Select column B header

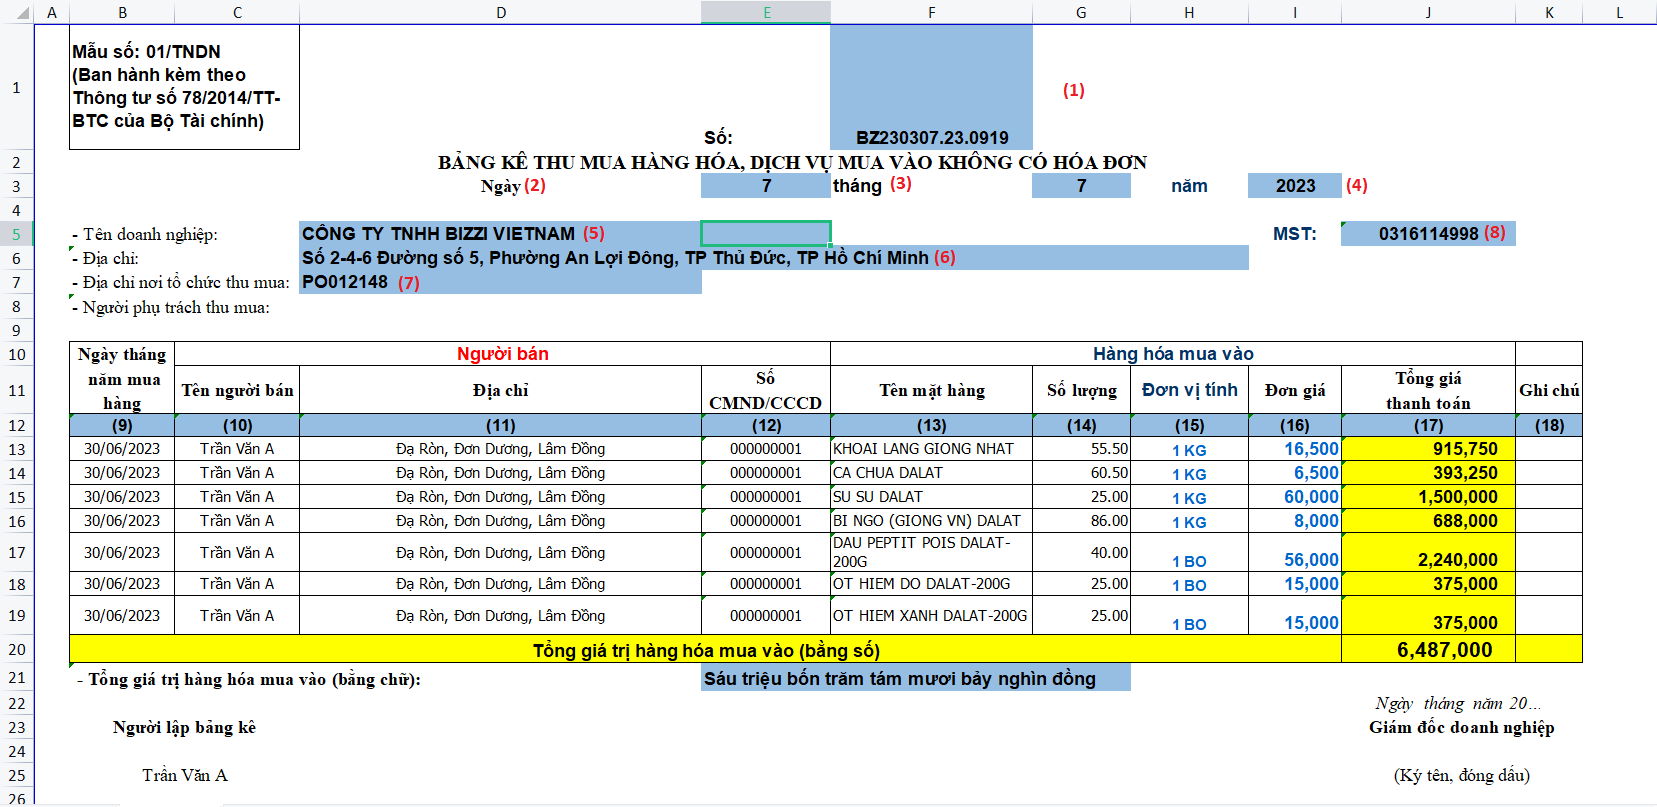(122, 12)
